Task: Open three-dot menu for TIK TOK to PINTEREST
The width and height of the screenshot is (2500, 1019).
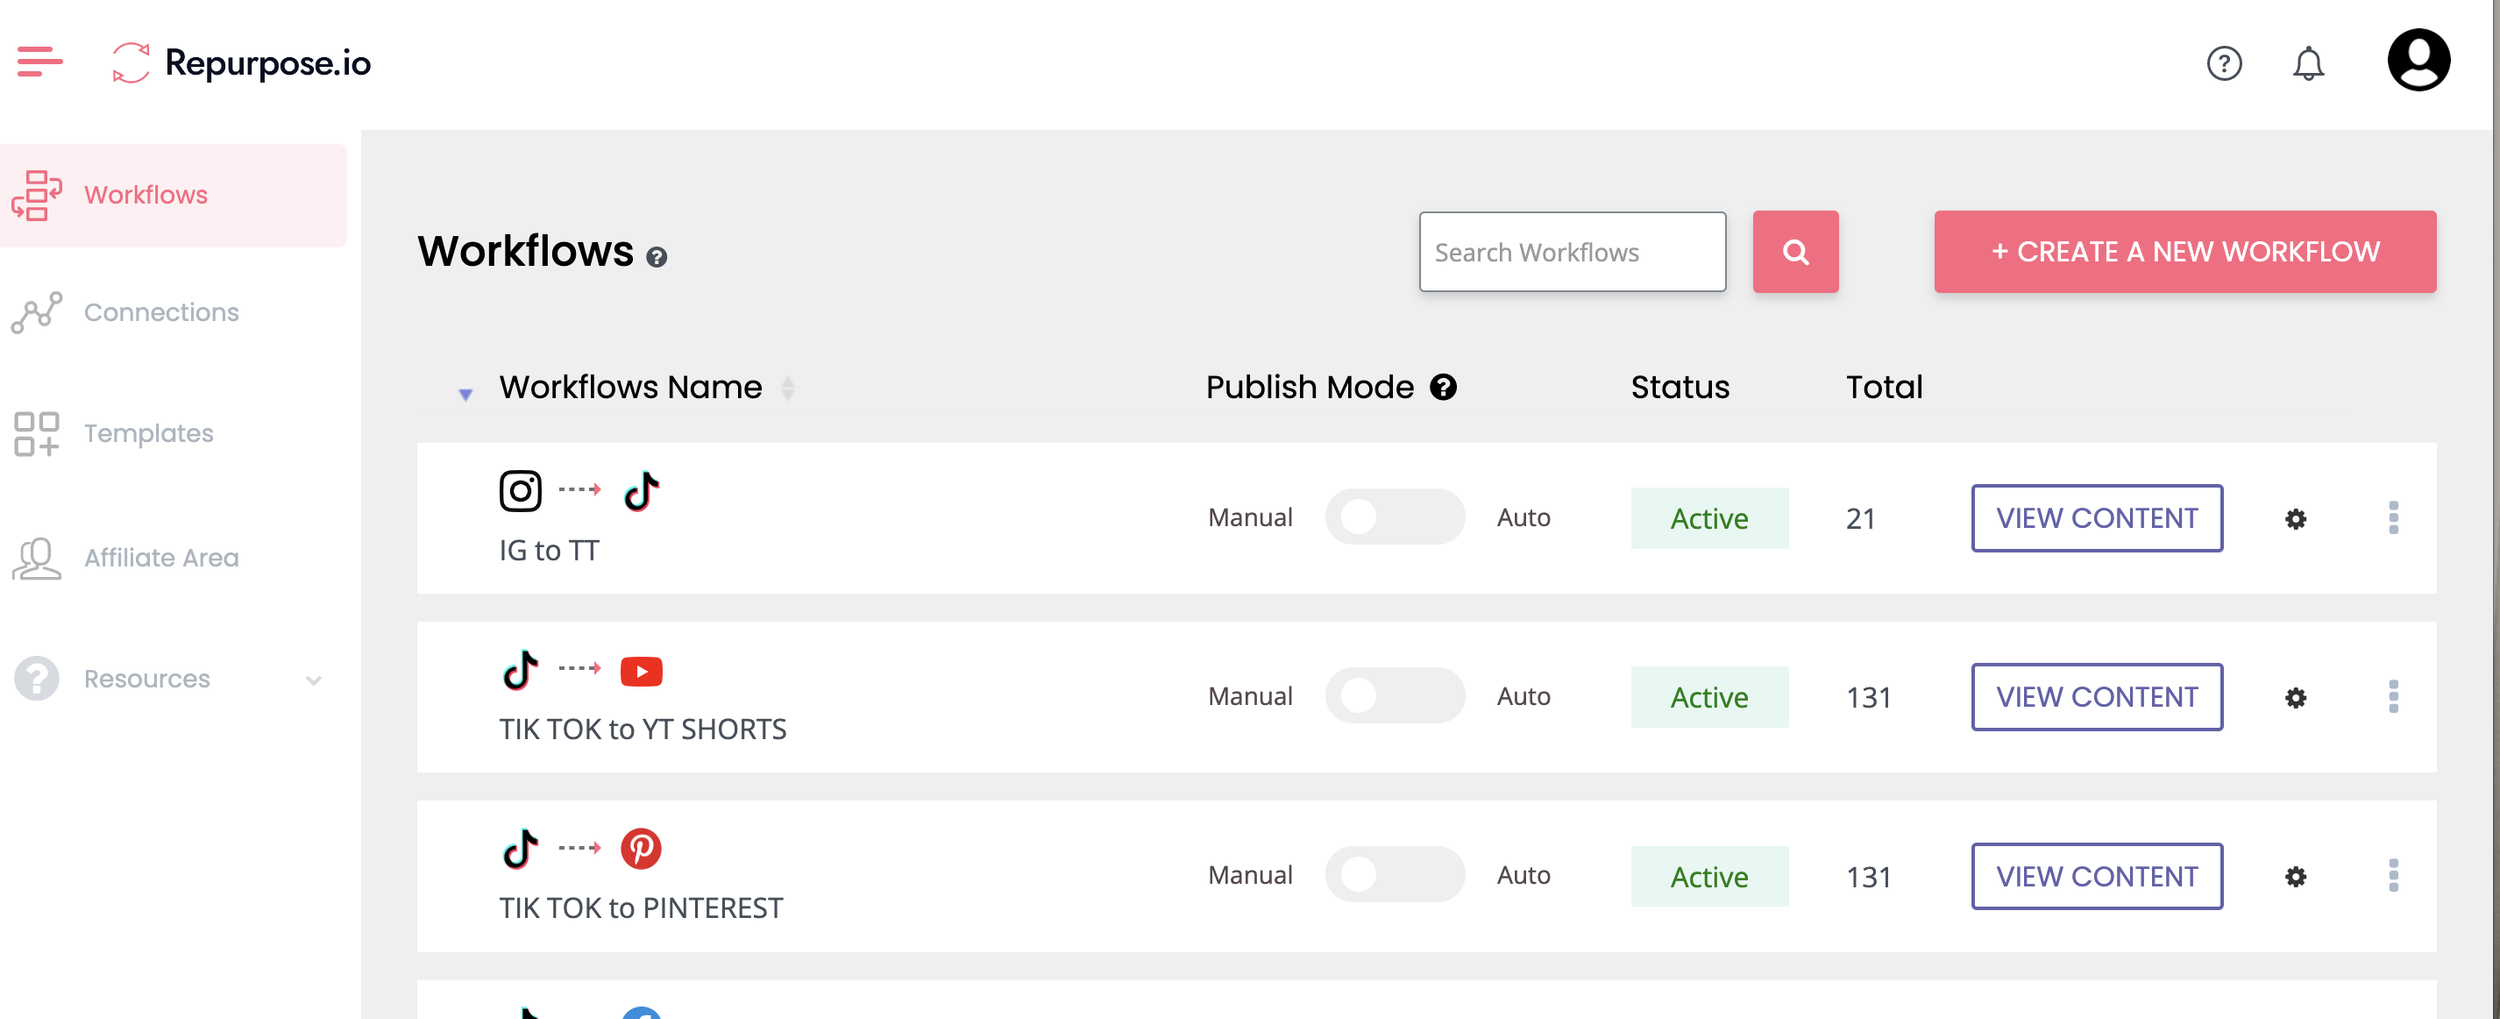Action: [2393, 876]
